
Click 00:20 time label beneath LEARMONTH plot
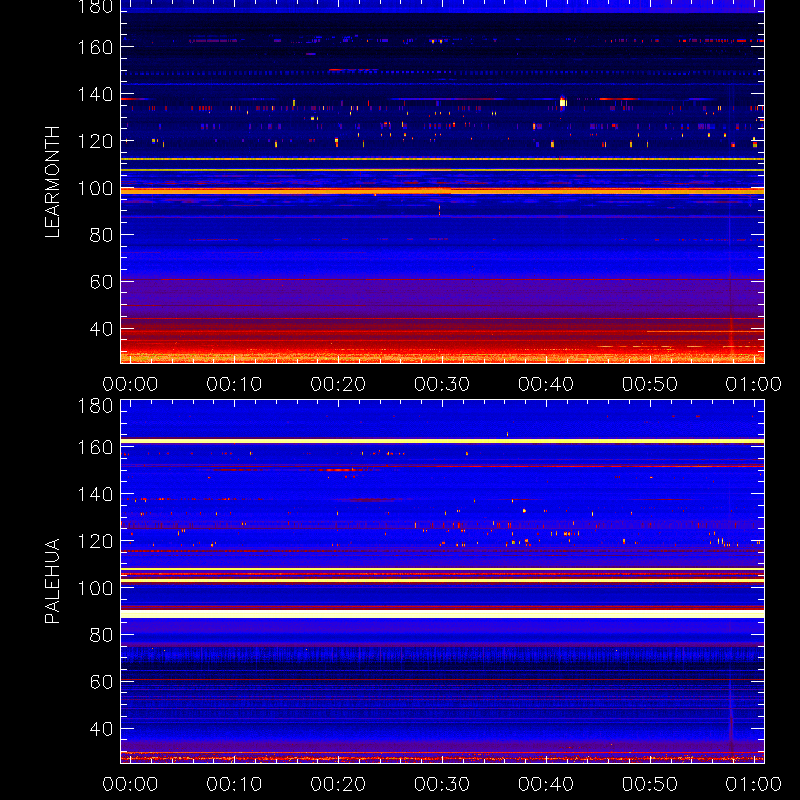coord(338,384)
